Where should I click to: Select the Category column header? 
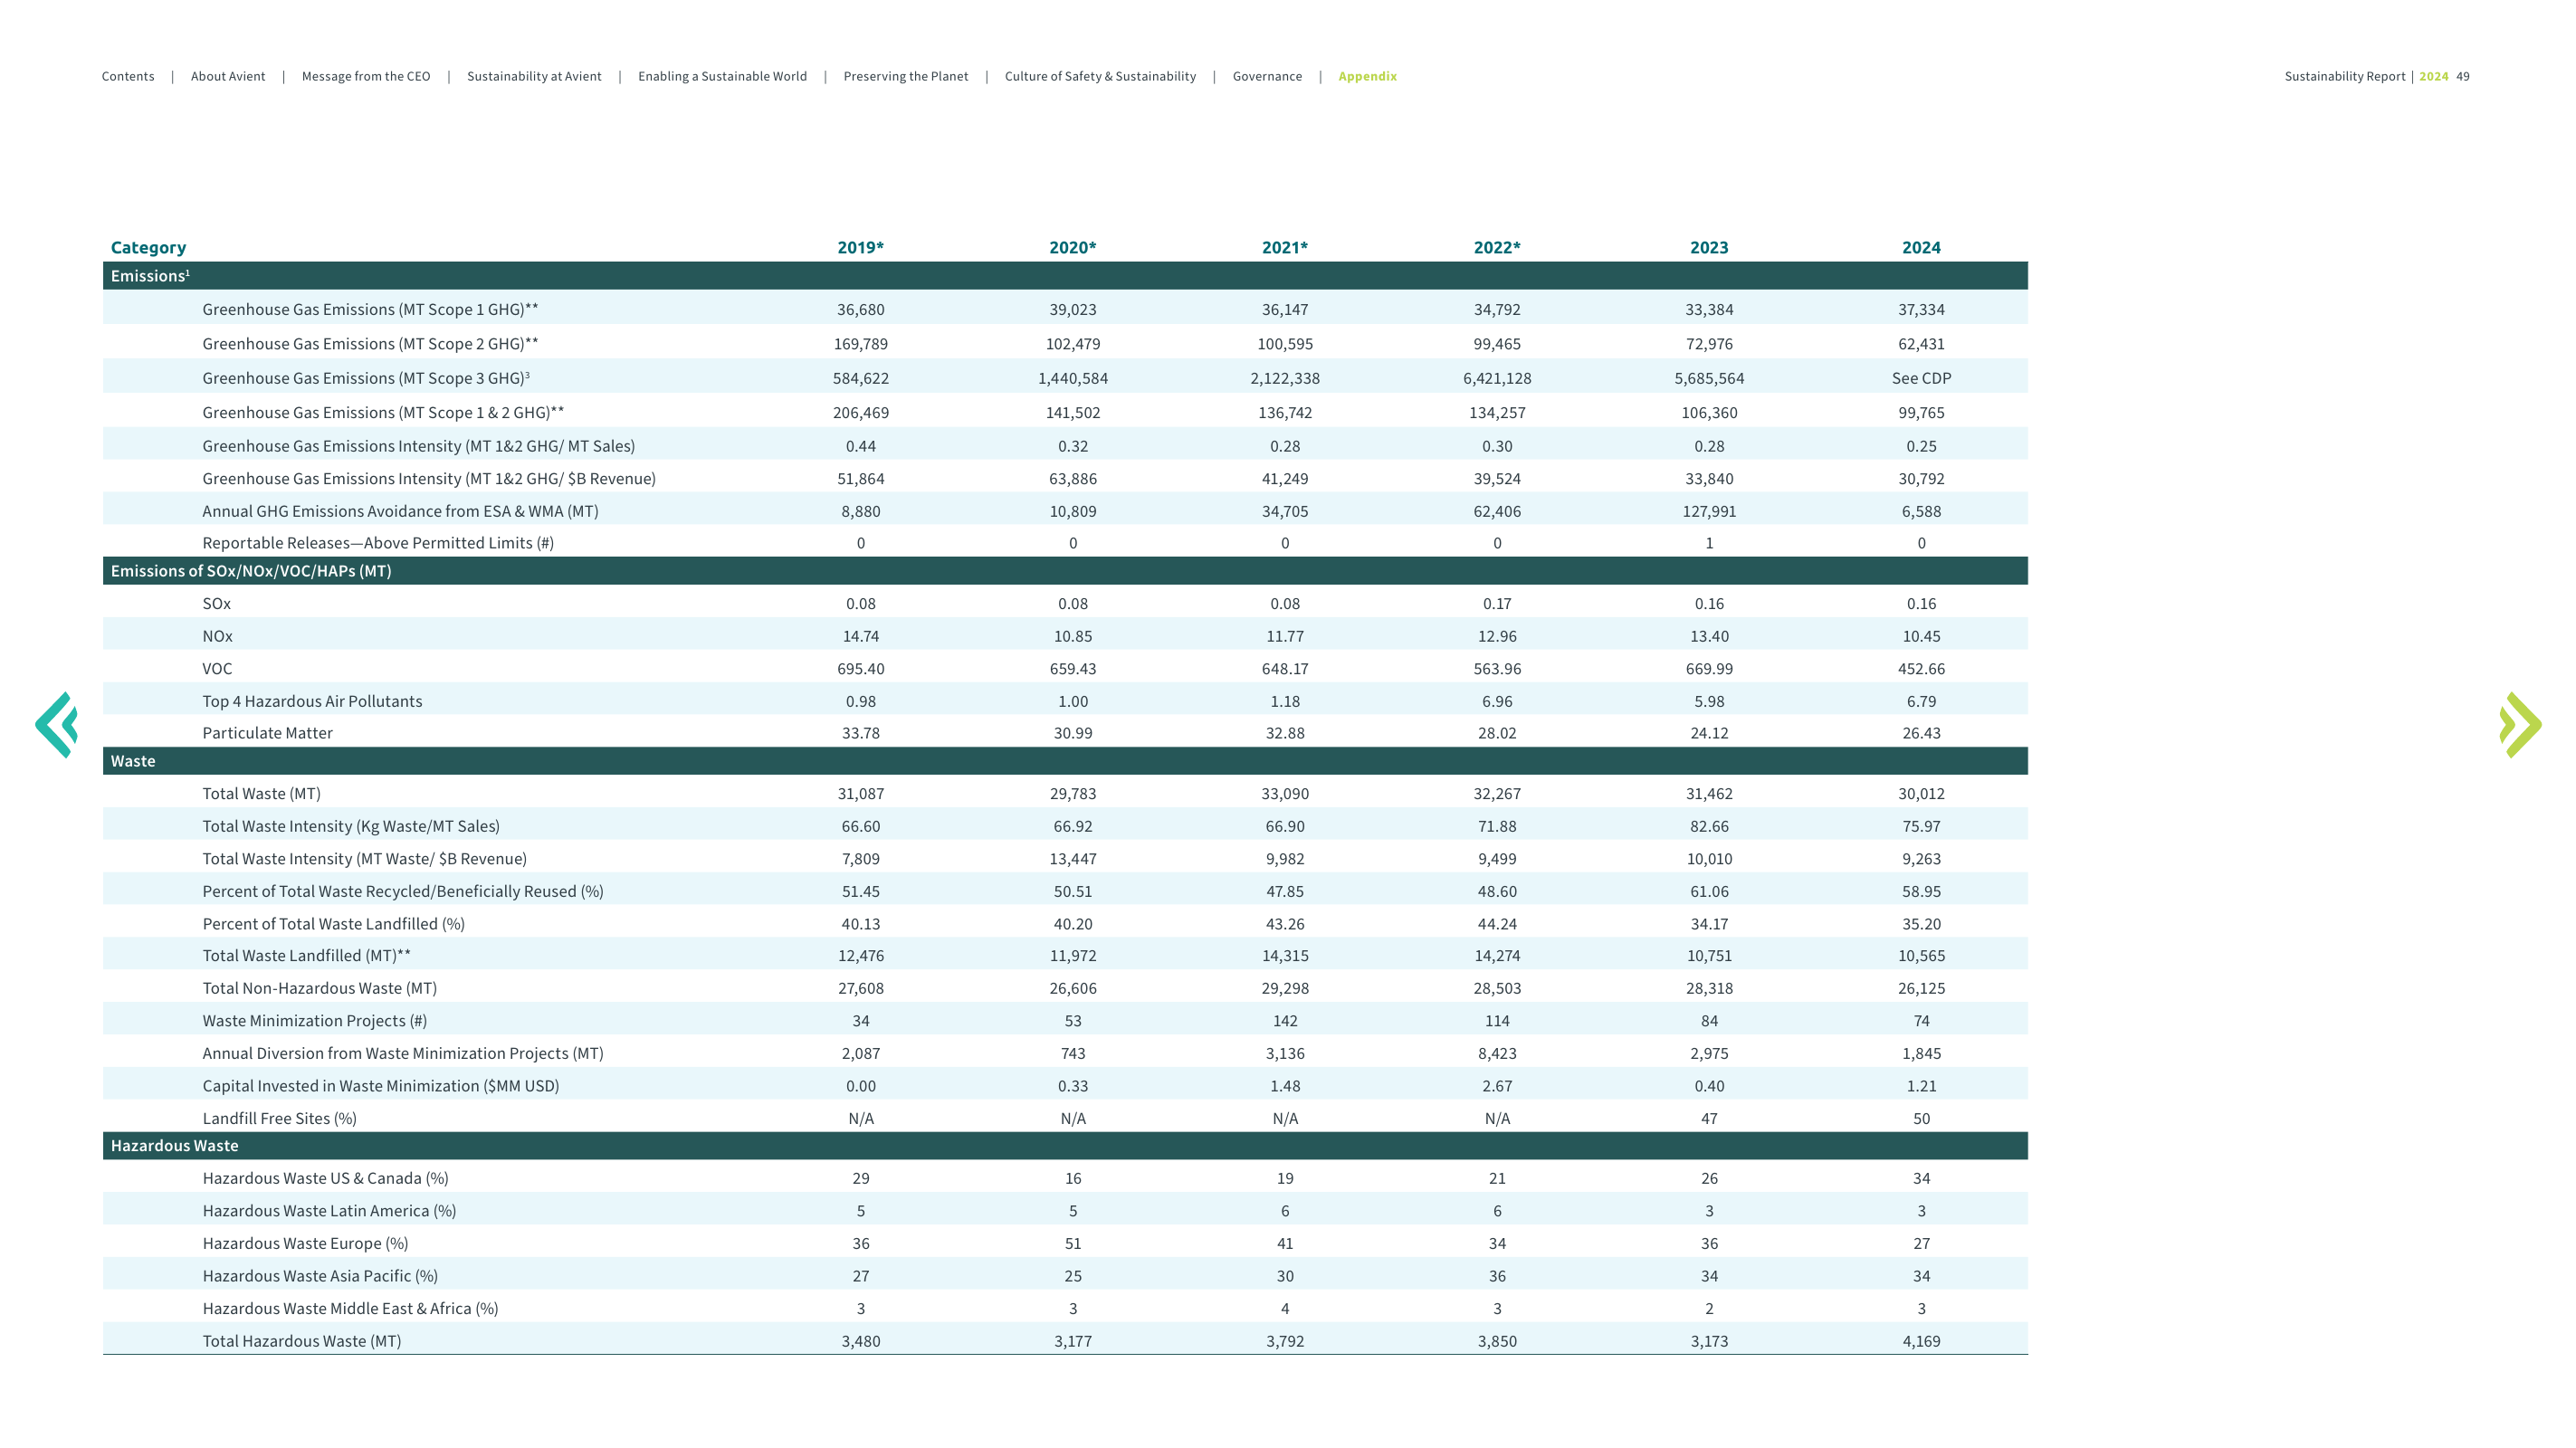[148, 247]
